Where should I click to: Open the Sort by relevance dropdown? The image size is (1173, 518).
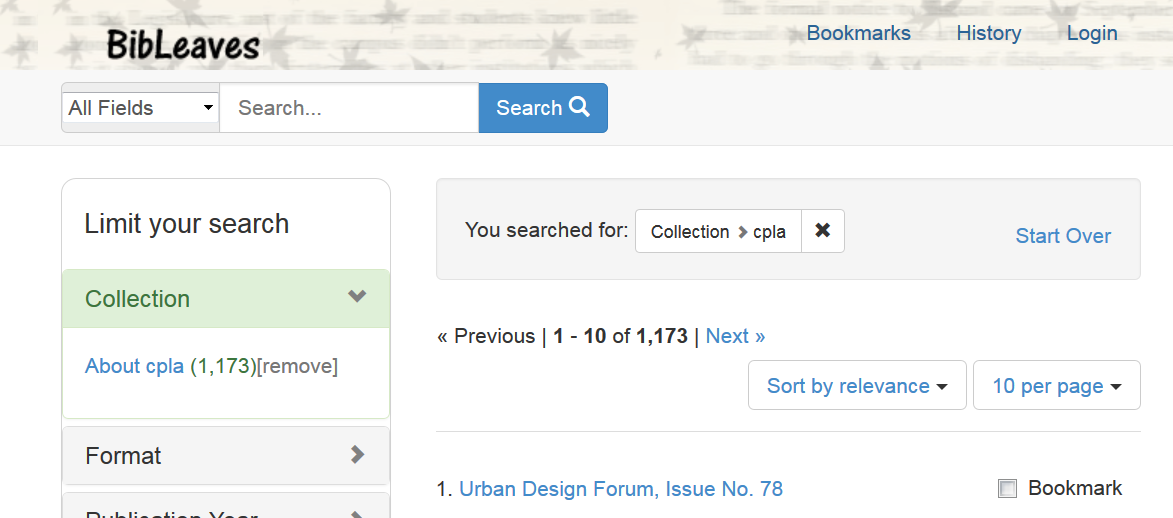856,386
